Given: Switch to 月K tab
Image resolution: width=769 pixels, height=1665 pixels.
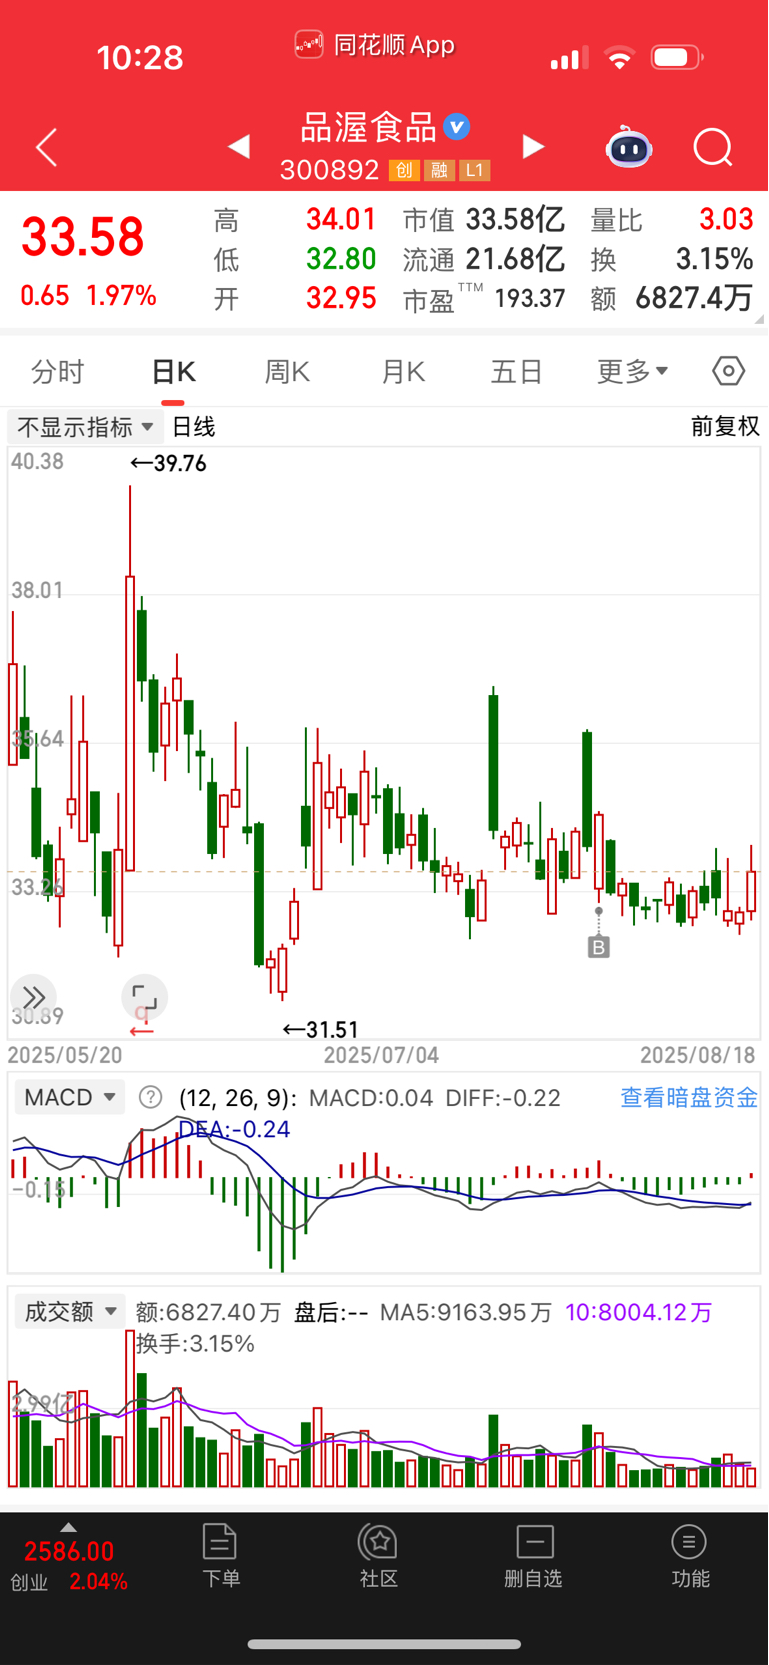Looking at the screenshot, I should click(x=403, y=372).
